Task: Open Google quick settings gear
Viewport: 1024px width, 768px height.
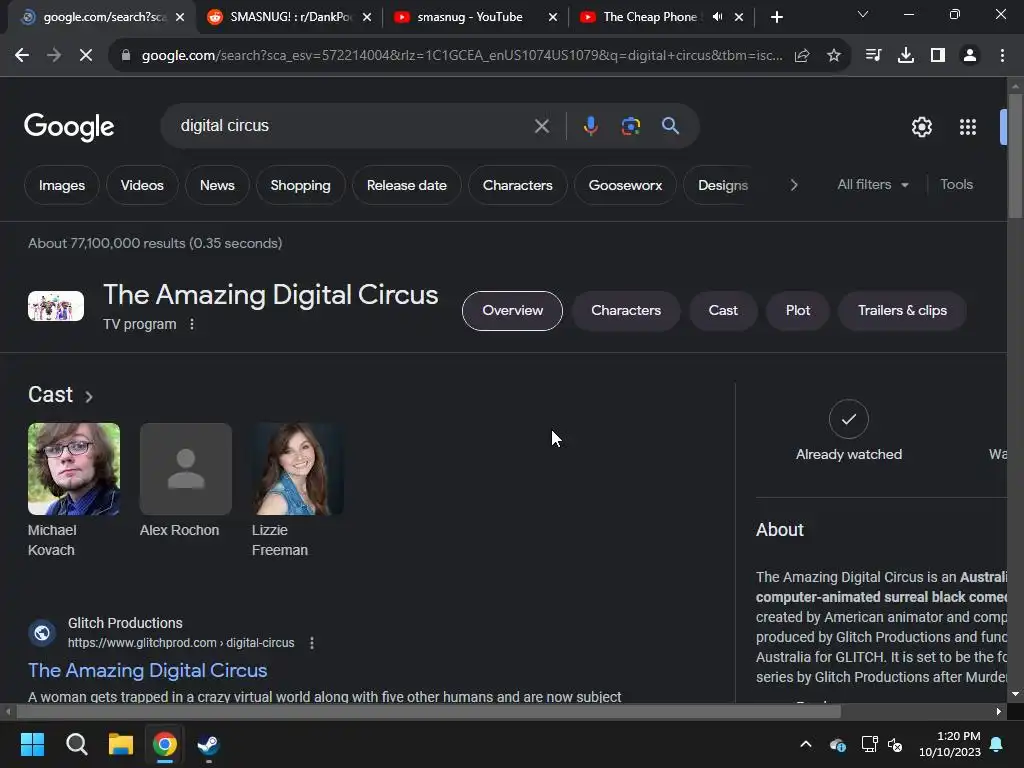Action: (x=921, y=127)
